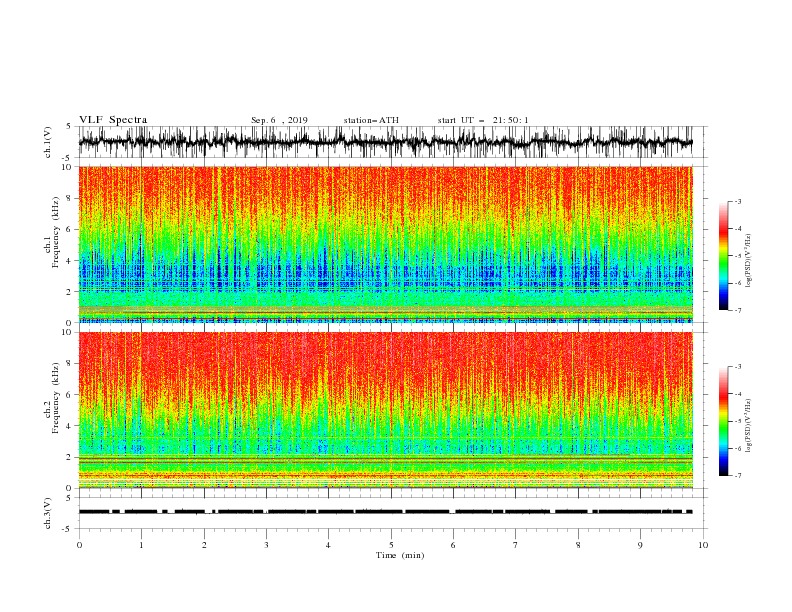
Task: Click the ch.2 "Frequency (kHz)" axis label
Action: [56, 398]
